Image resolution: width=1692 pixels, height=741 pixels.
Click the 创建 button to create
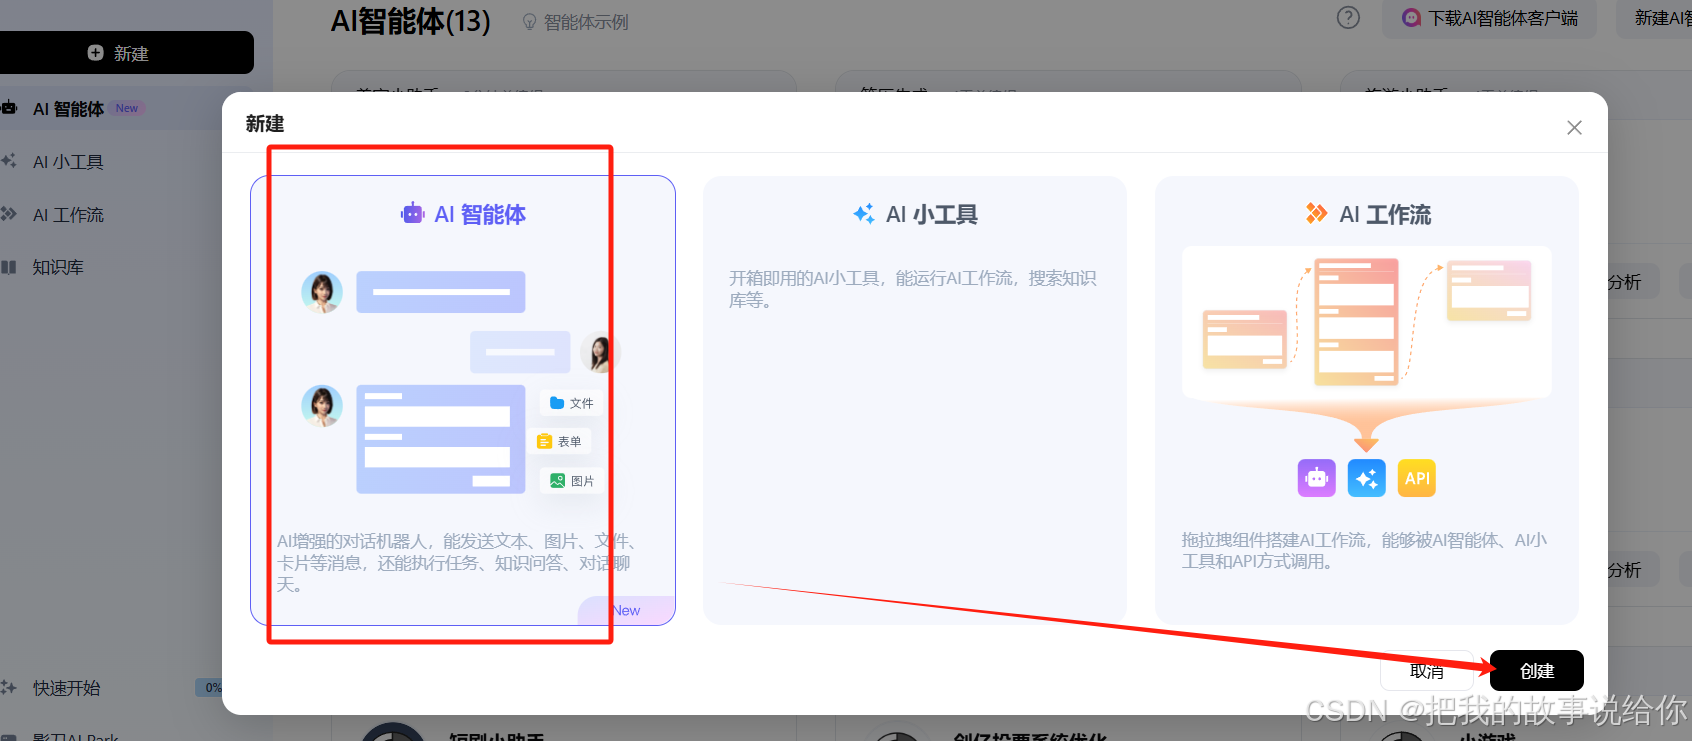click(1536, 671)
